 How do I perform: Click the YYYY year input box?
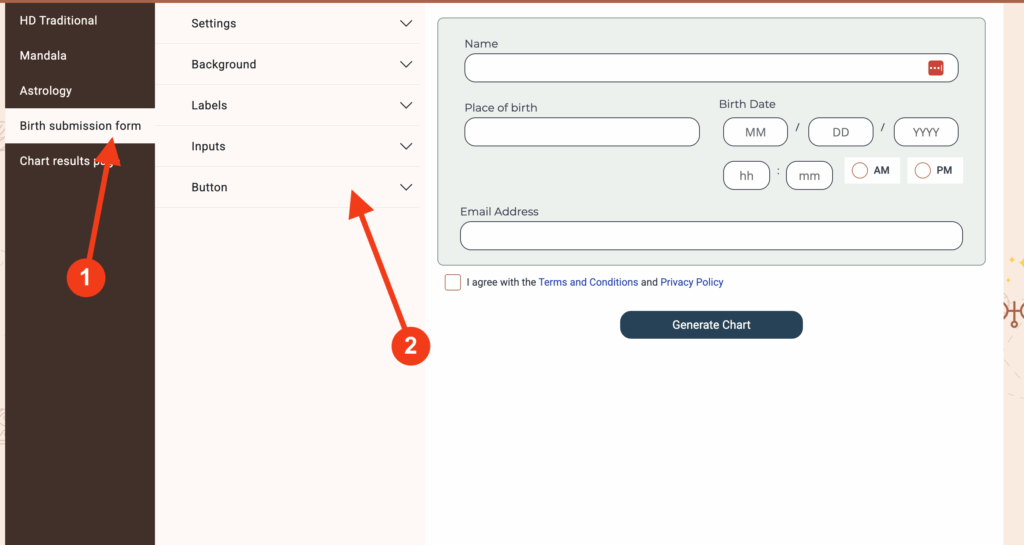click(926, 132)
